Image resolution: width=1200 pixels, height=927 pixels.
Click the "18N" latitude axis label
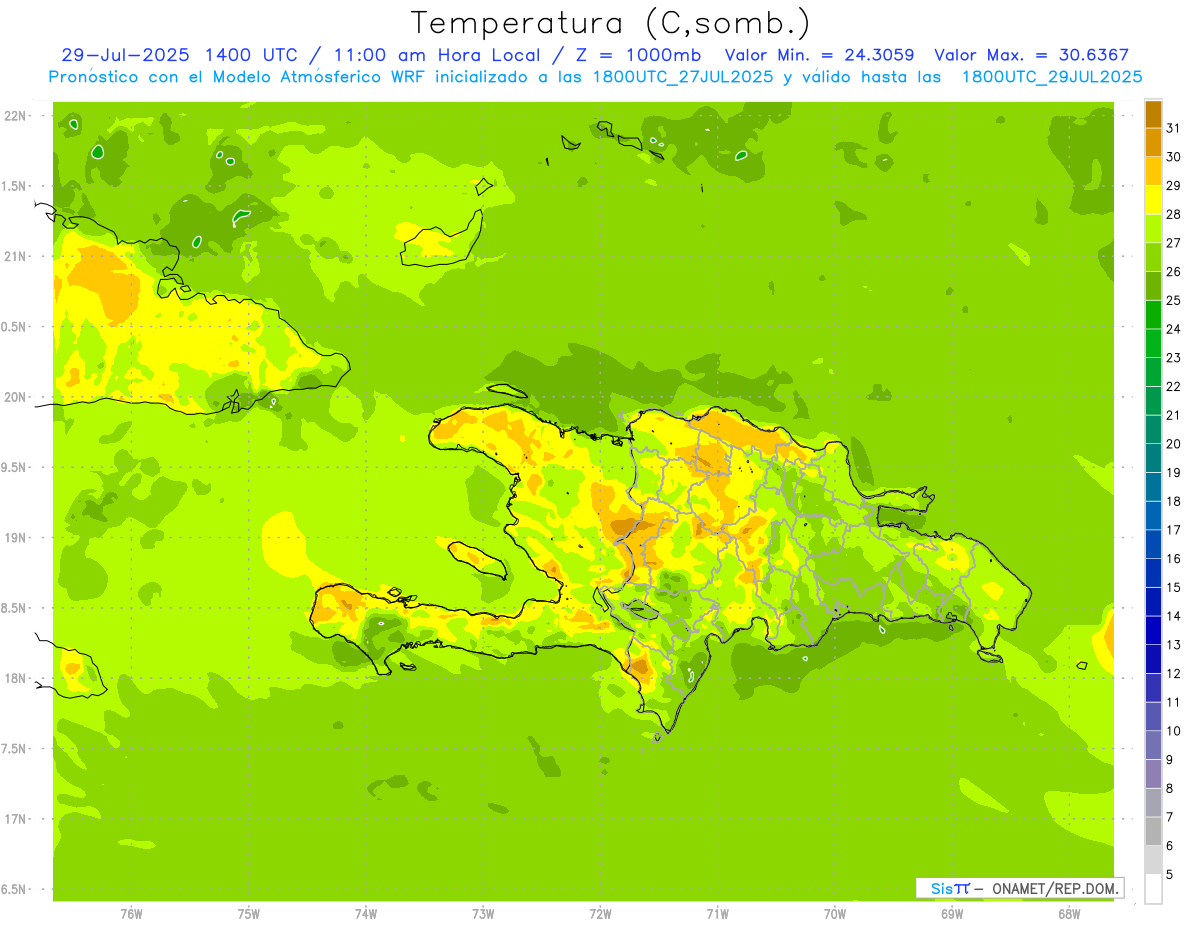tap(17, 678)
